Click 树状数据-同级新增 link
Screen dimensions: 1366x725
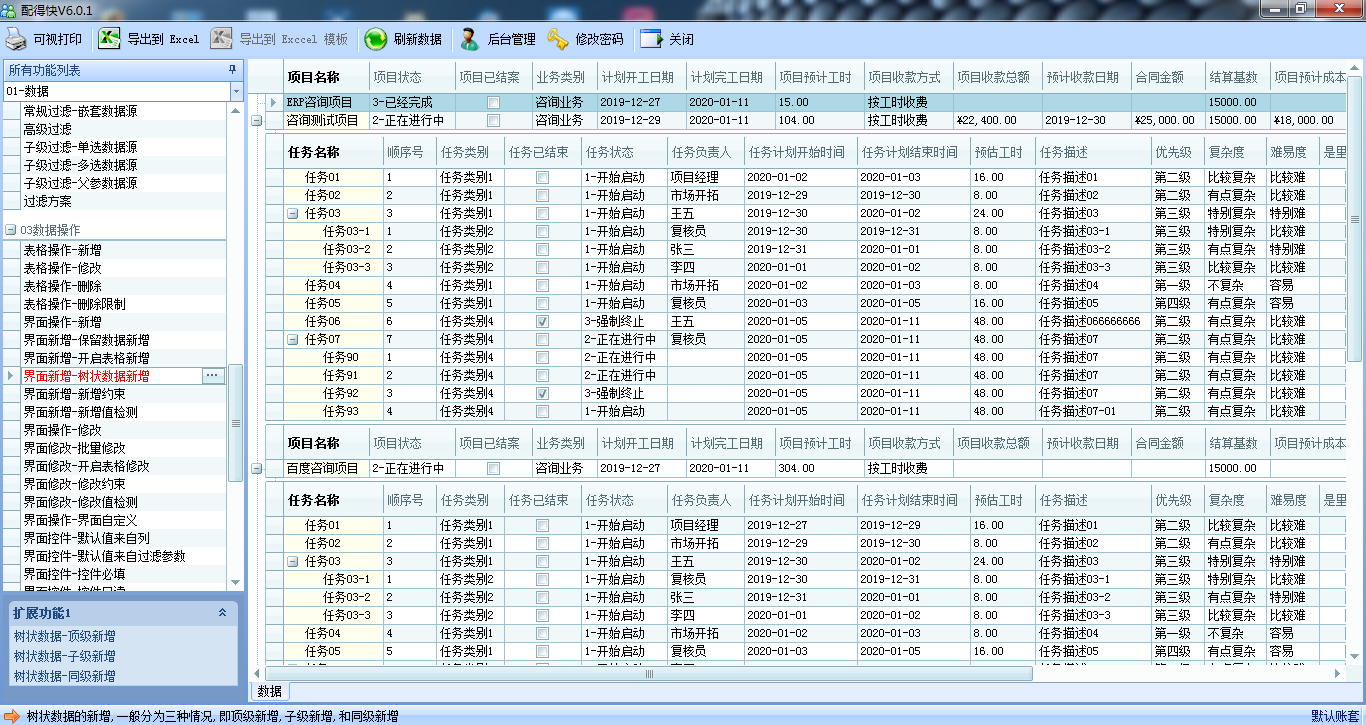(64, 676)
